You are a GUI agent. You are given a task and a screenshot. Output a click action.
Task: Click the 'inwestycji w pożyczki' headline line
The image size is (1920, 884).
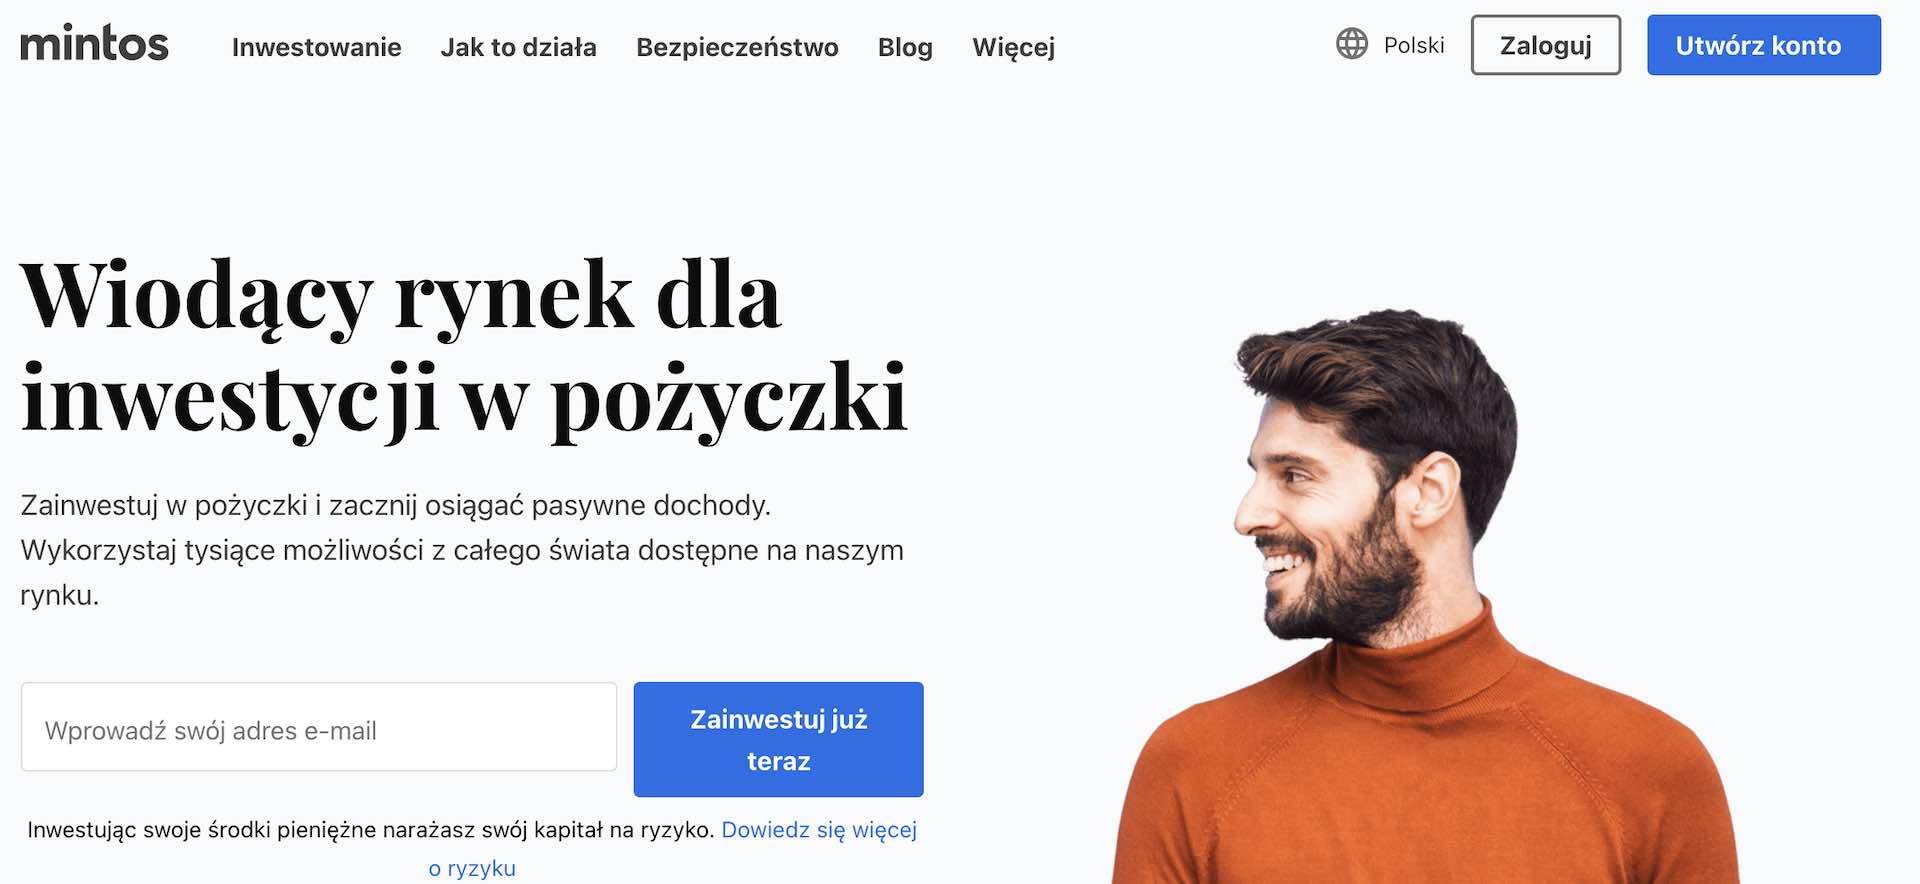(464, 400)
